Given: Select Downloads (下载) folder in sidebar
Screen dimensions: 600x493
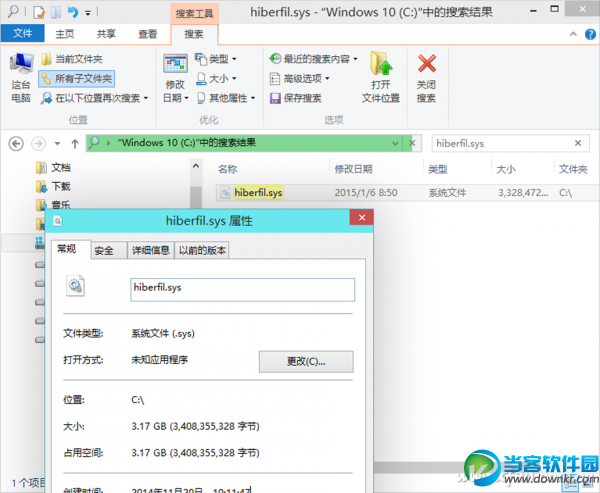Looking at the screenshot, I should click(x=53, y=186).
